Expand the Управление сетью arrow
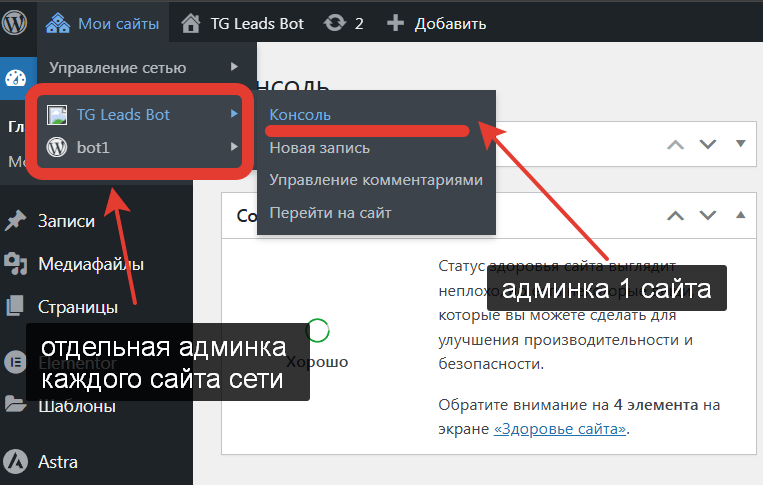The image size is (763, 485). [x=235, y=67]
